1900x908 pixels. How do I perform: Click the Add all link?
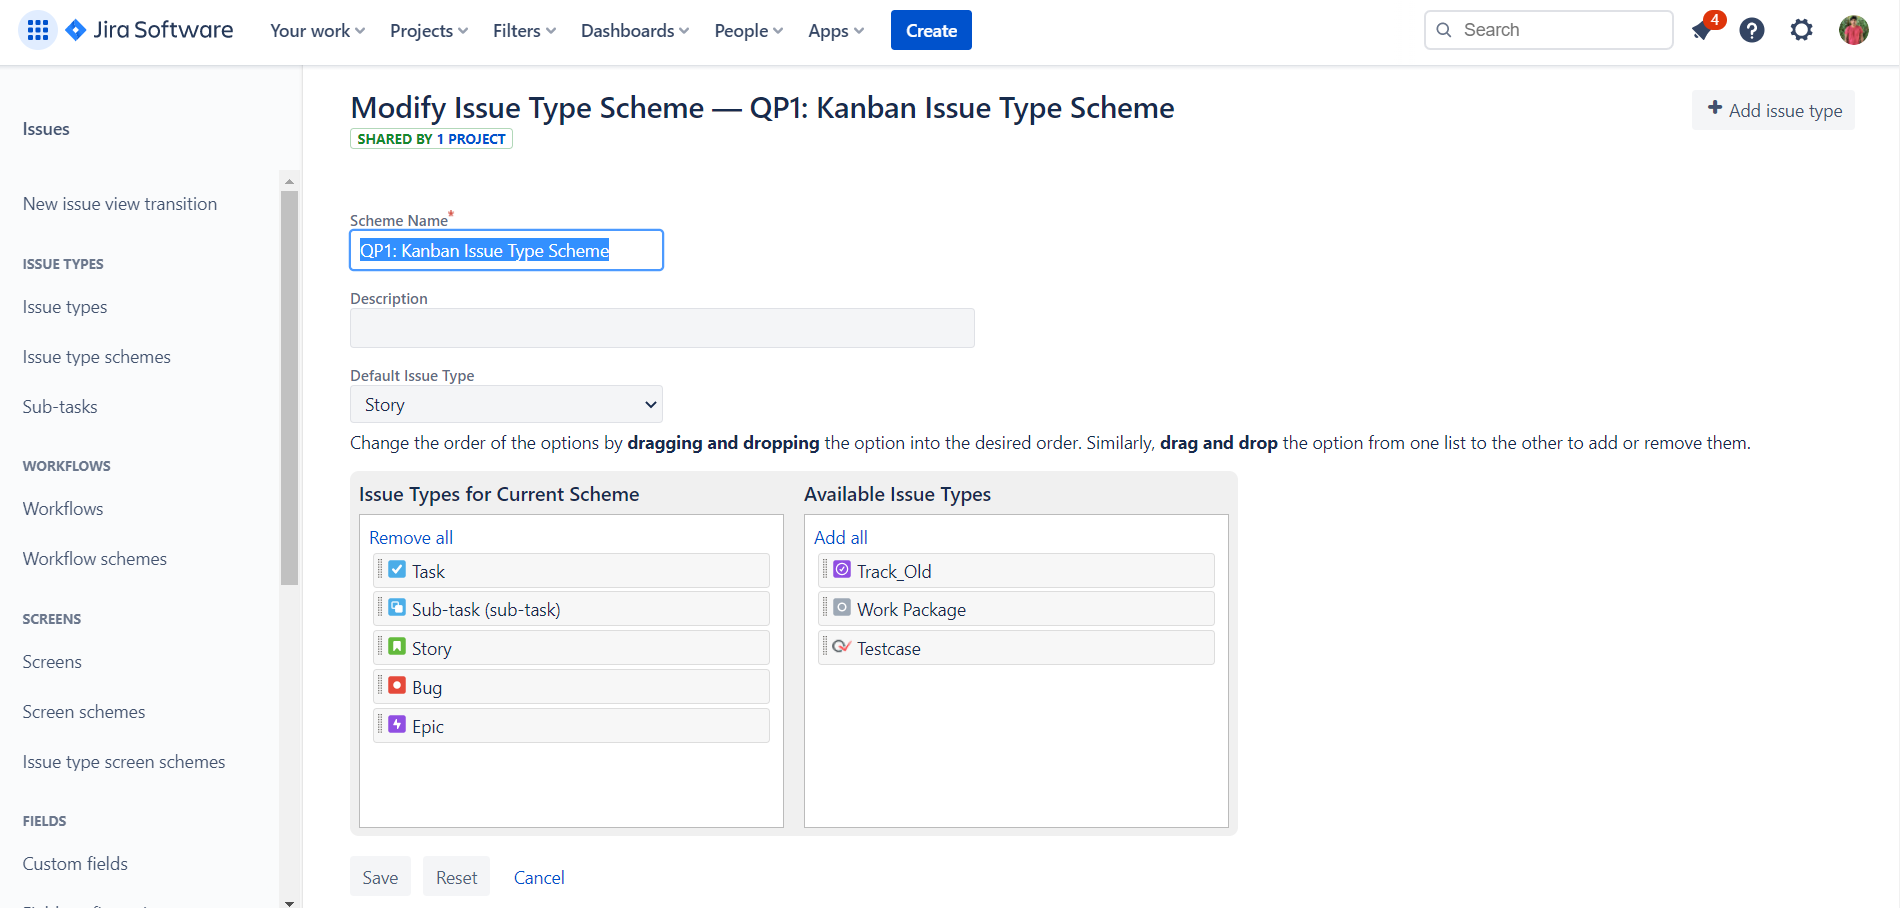point(841,537)
